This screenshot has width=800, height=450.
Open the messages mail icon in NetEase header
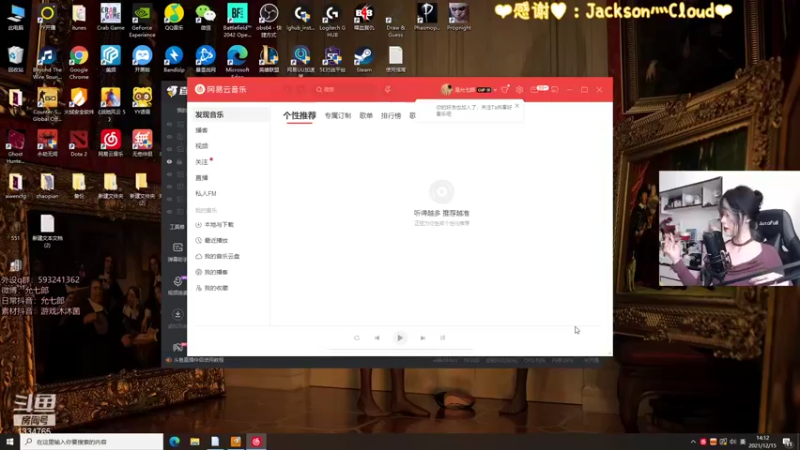[535, 89]
